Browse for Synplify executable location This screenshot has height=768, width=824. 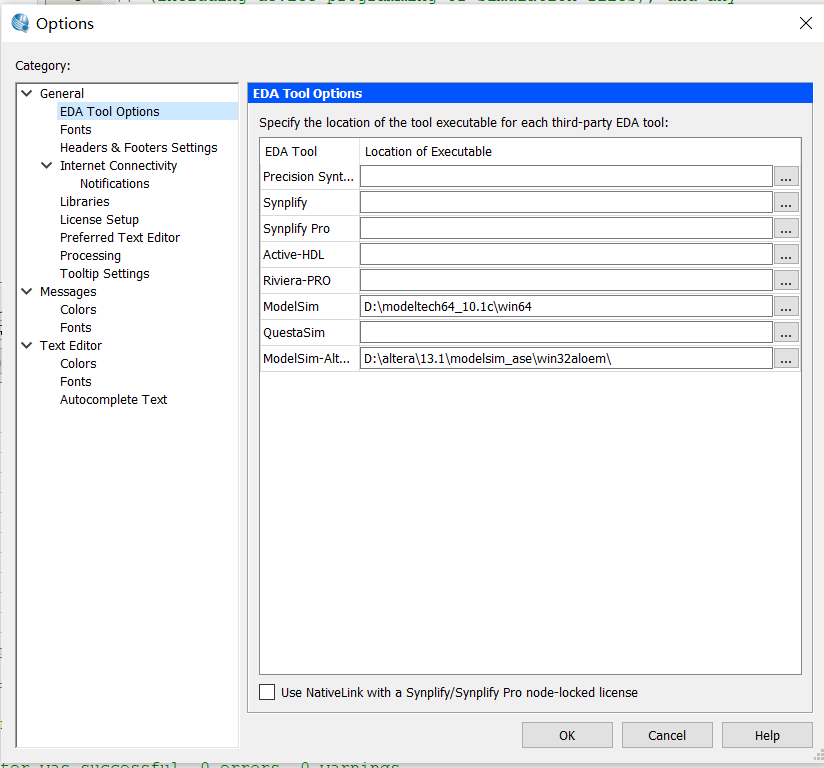click(x=786, y=202)
